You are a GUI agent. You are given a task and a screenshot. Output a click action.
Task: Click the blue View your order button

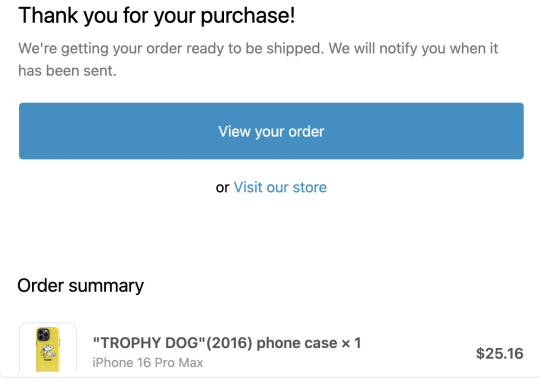271,131
